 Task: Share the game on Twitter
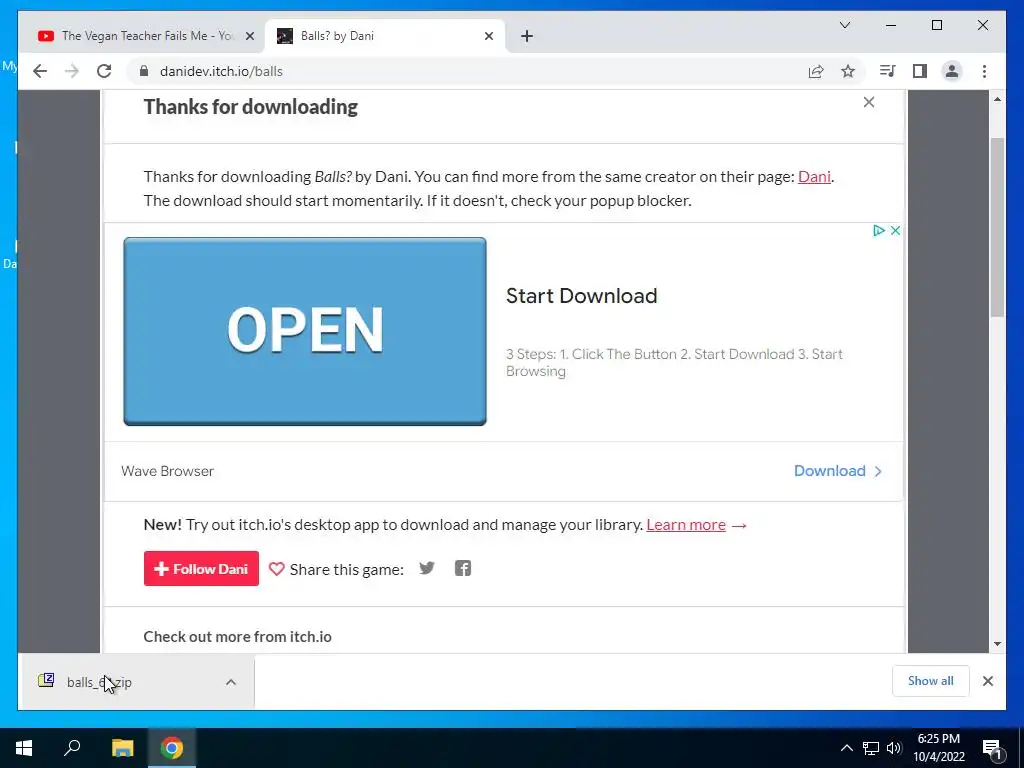point(427,568)
